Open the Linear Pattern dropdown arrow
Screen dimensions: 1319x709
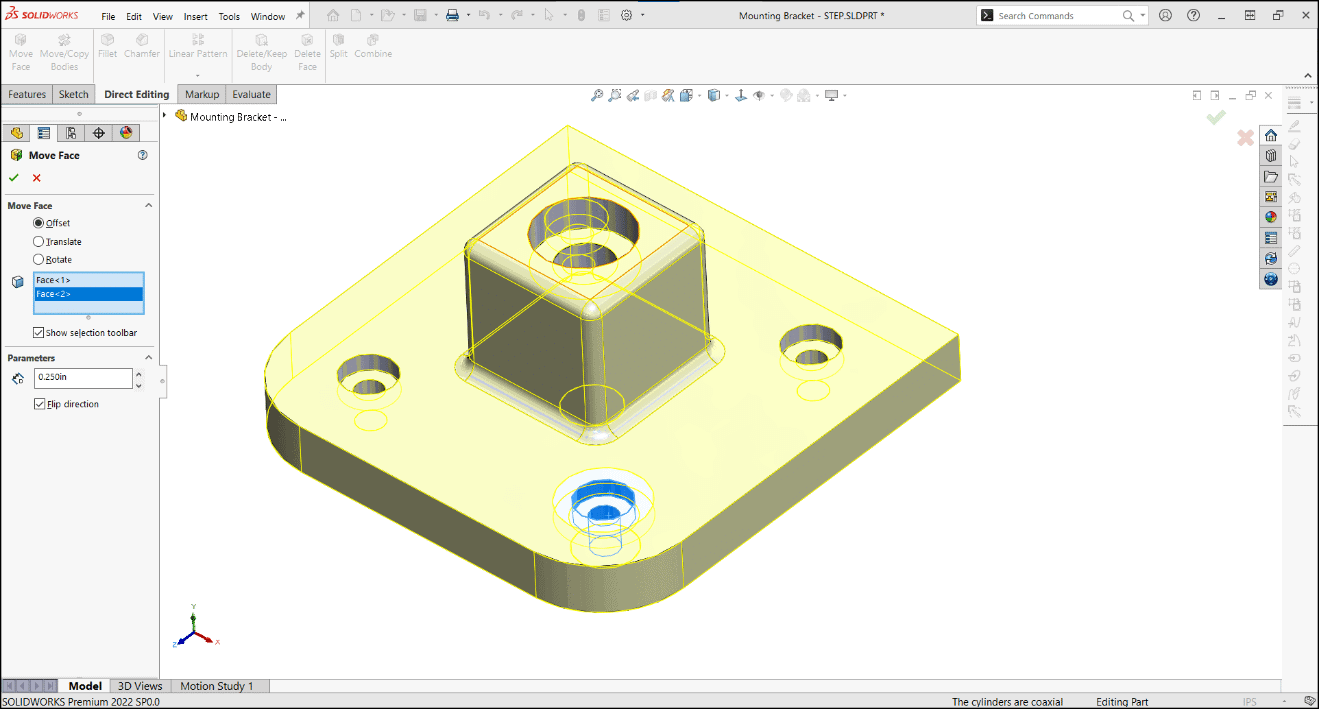[198, 76]
